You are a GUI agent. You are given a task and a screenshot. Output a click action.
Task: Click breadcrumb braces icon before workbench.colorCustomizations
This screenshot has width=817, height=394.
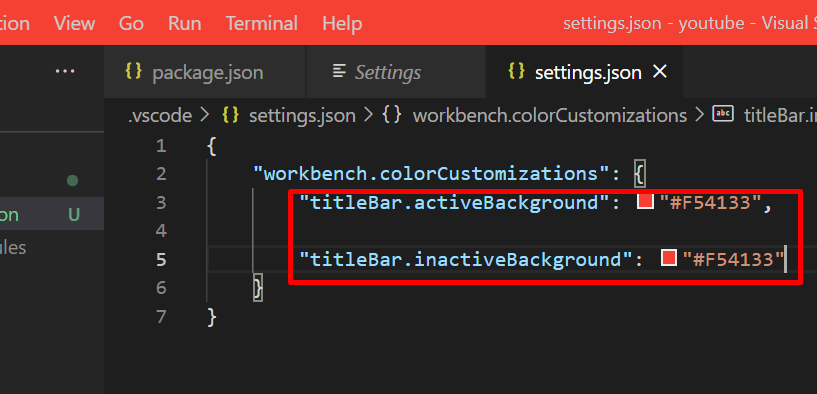point(392,115)
